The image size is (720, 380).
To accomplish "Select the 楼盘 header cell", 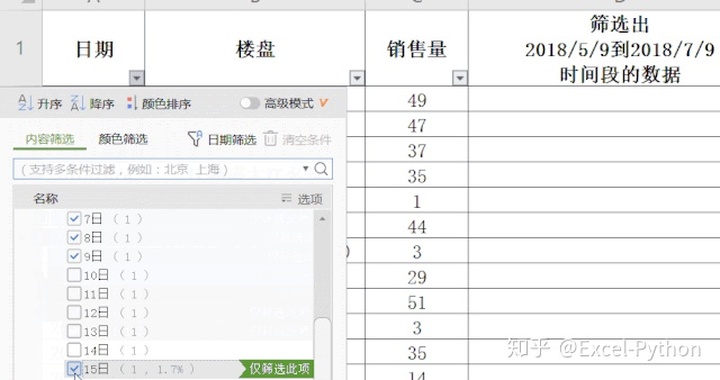I will pyautogui.click(x=255, y=48).
